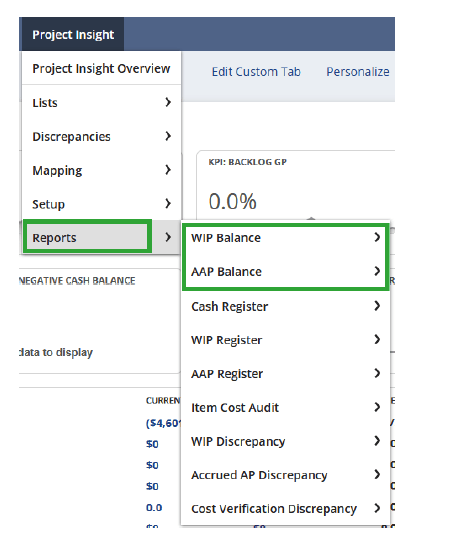Click the WIP Balance arrow icon
The height and width of the screenshot is (535, 471).
[x=377, y=237]
